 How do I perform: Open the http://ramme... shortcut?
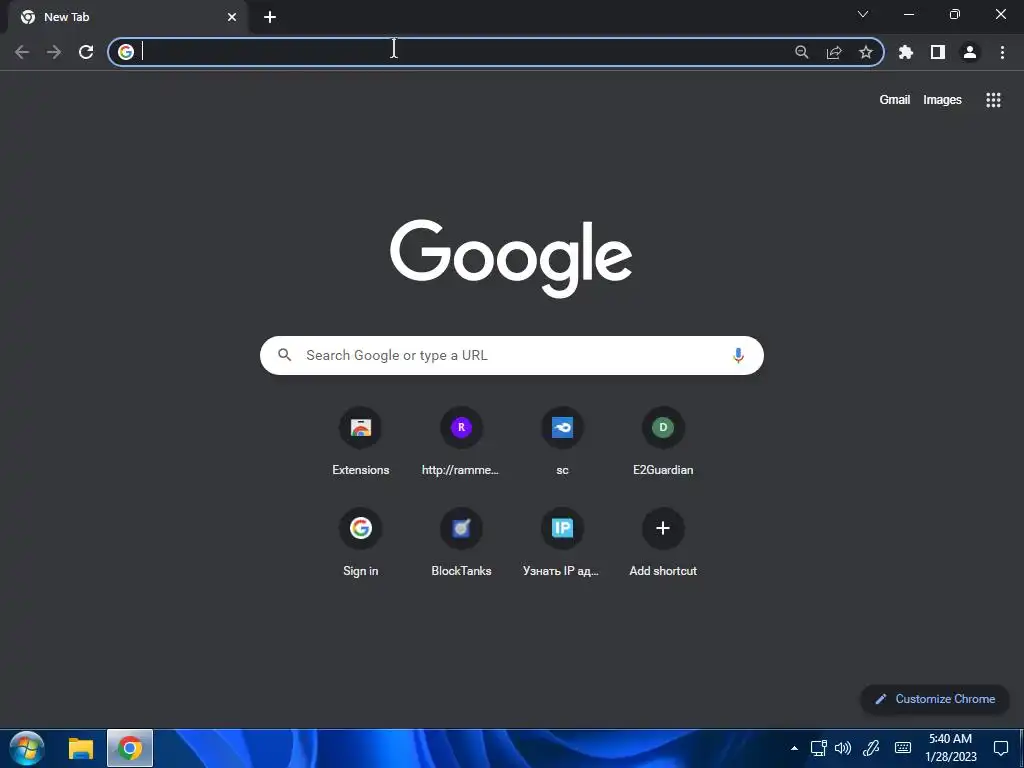[x=461, y=442]
